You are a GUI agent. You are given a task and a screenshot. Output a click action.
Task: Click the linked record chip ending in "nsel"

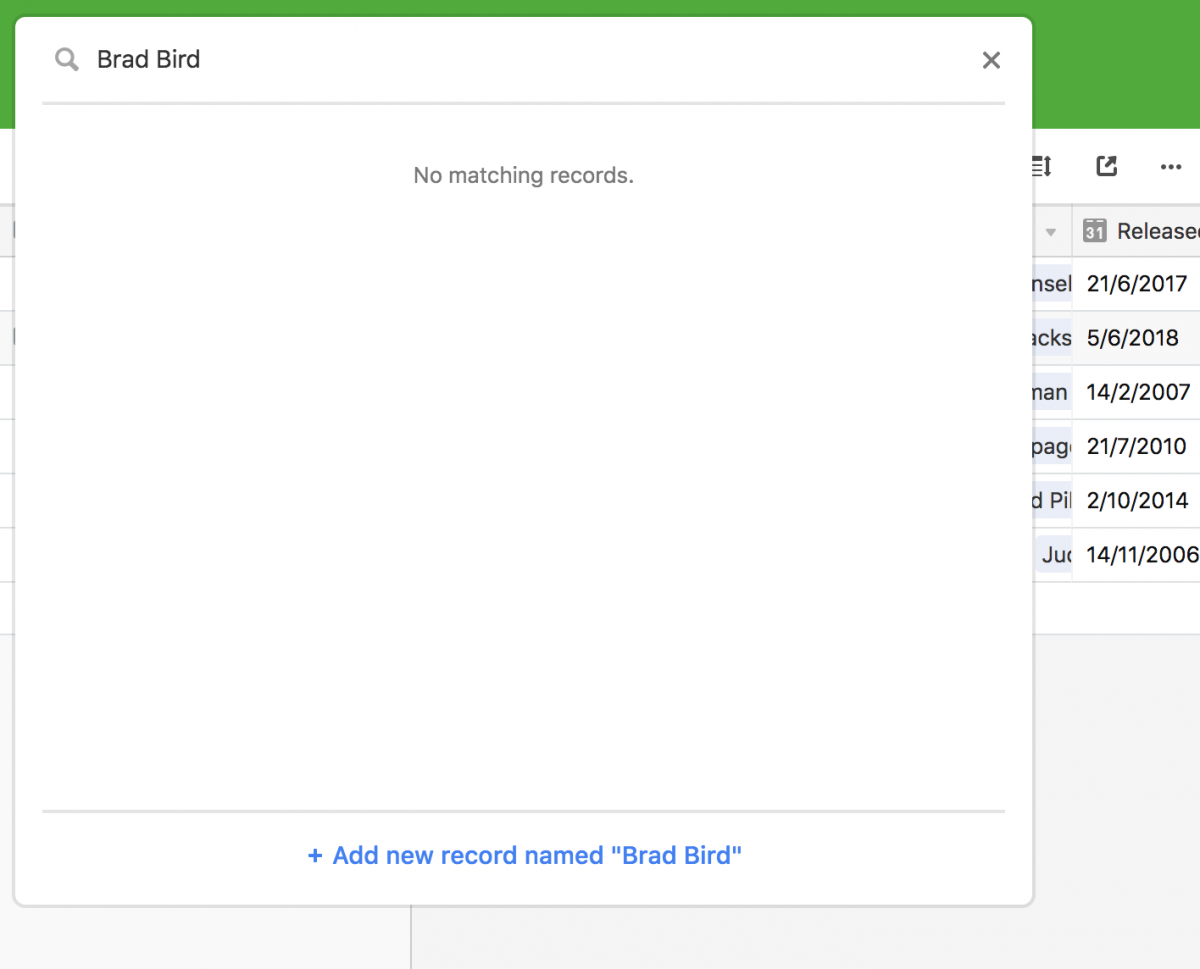[1052, 284]
